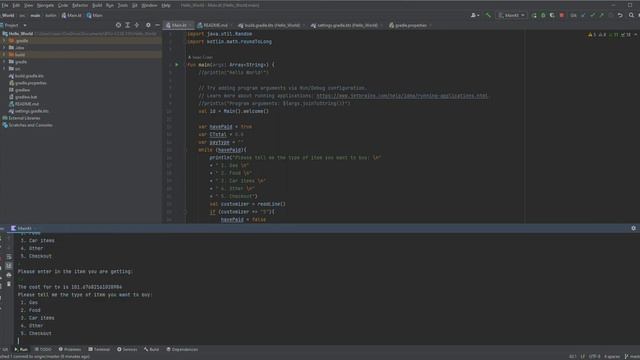The image size is (640, 360).
Task: Click the Git update project arrow
Action: tap(583, 15)
